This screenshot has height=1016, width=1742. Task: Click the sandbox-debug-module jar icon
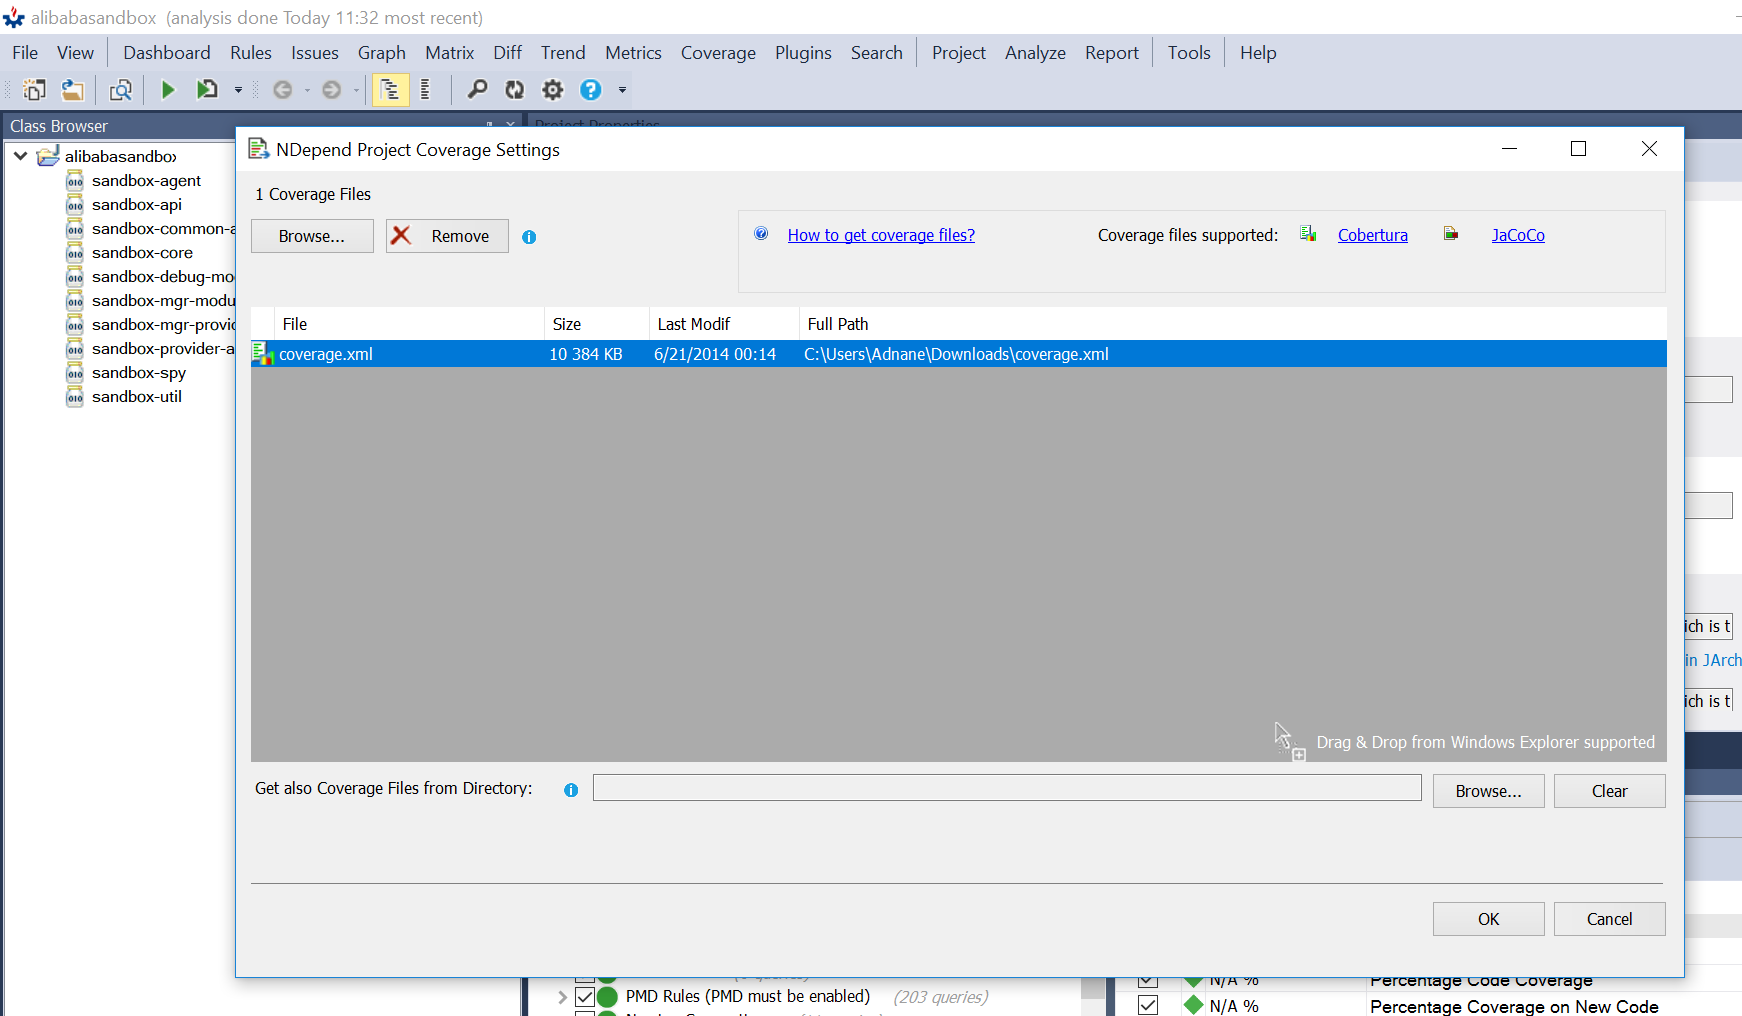click(75, 277)
